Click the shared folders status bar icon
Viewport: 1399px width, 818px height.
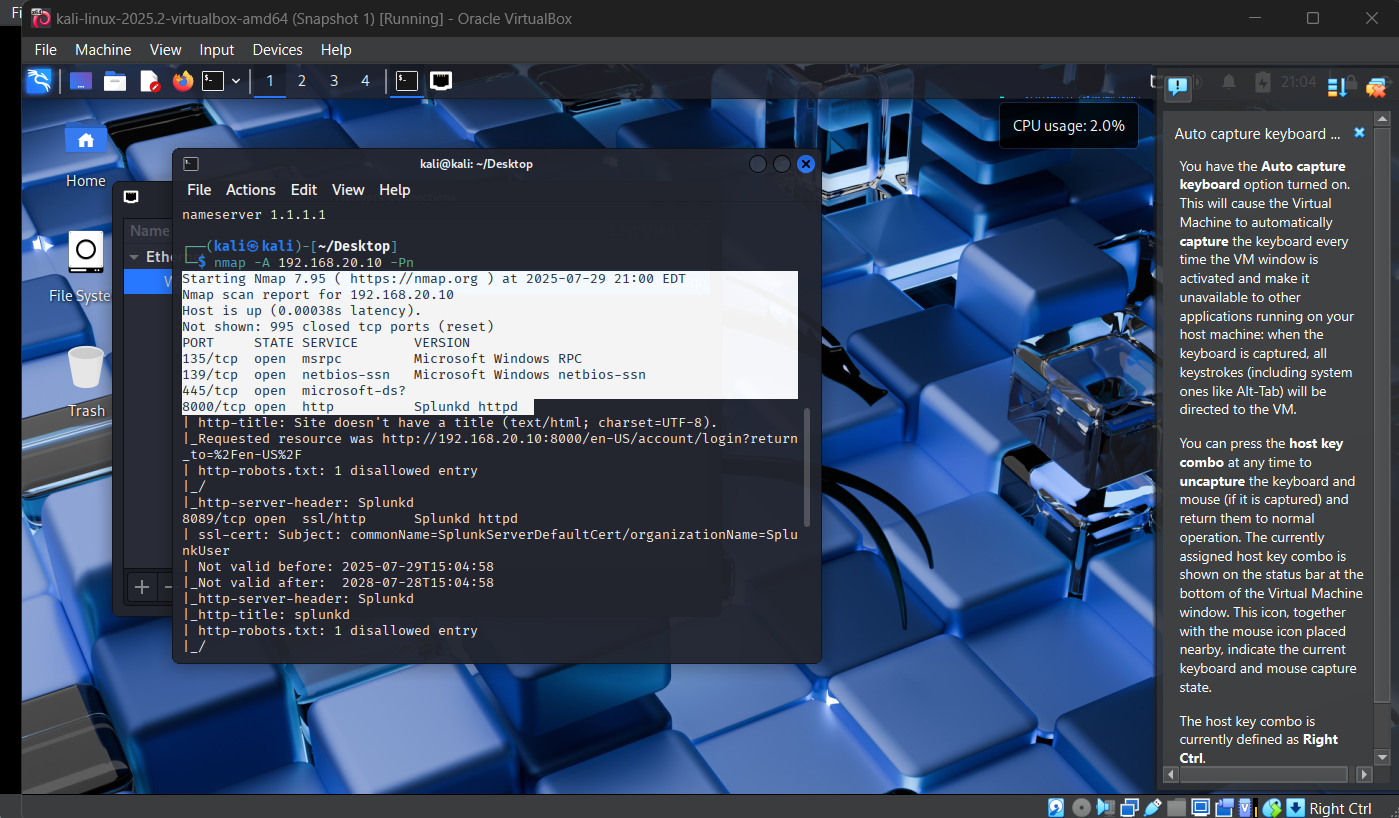(1176, 806)
